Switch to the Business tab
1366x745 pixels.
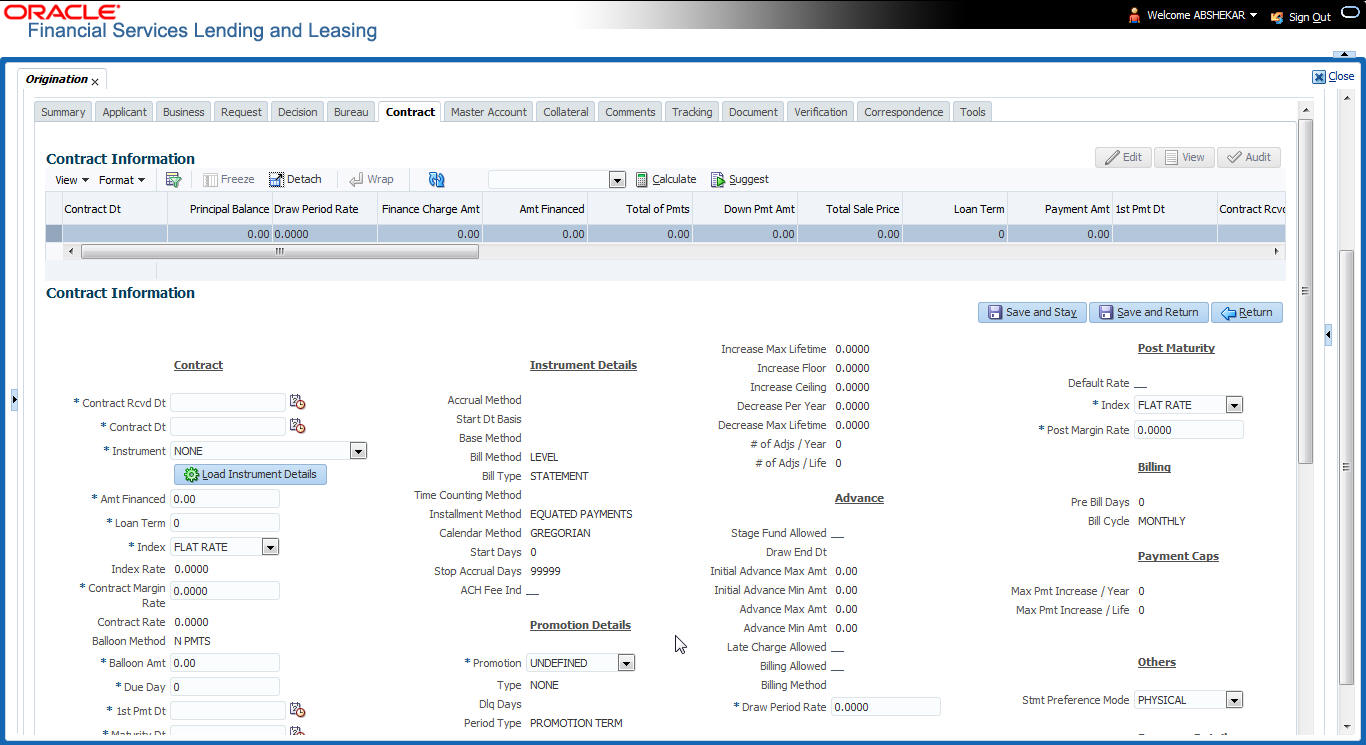184,112
